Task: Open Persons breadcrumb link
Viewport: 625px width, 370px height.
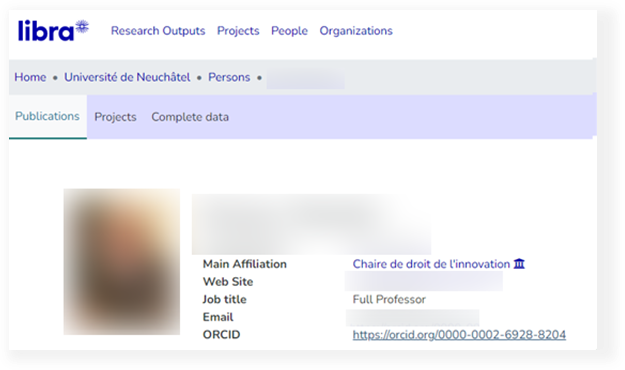Action: pyautogui.click(x=229, y=77)
